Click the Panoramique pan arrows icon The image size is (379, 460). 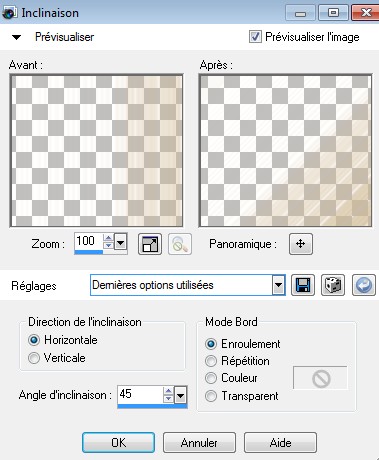tap(301, 244)
